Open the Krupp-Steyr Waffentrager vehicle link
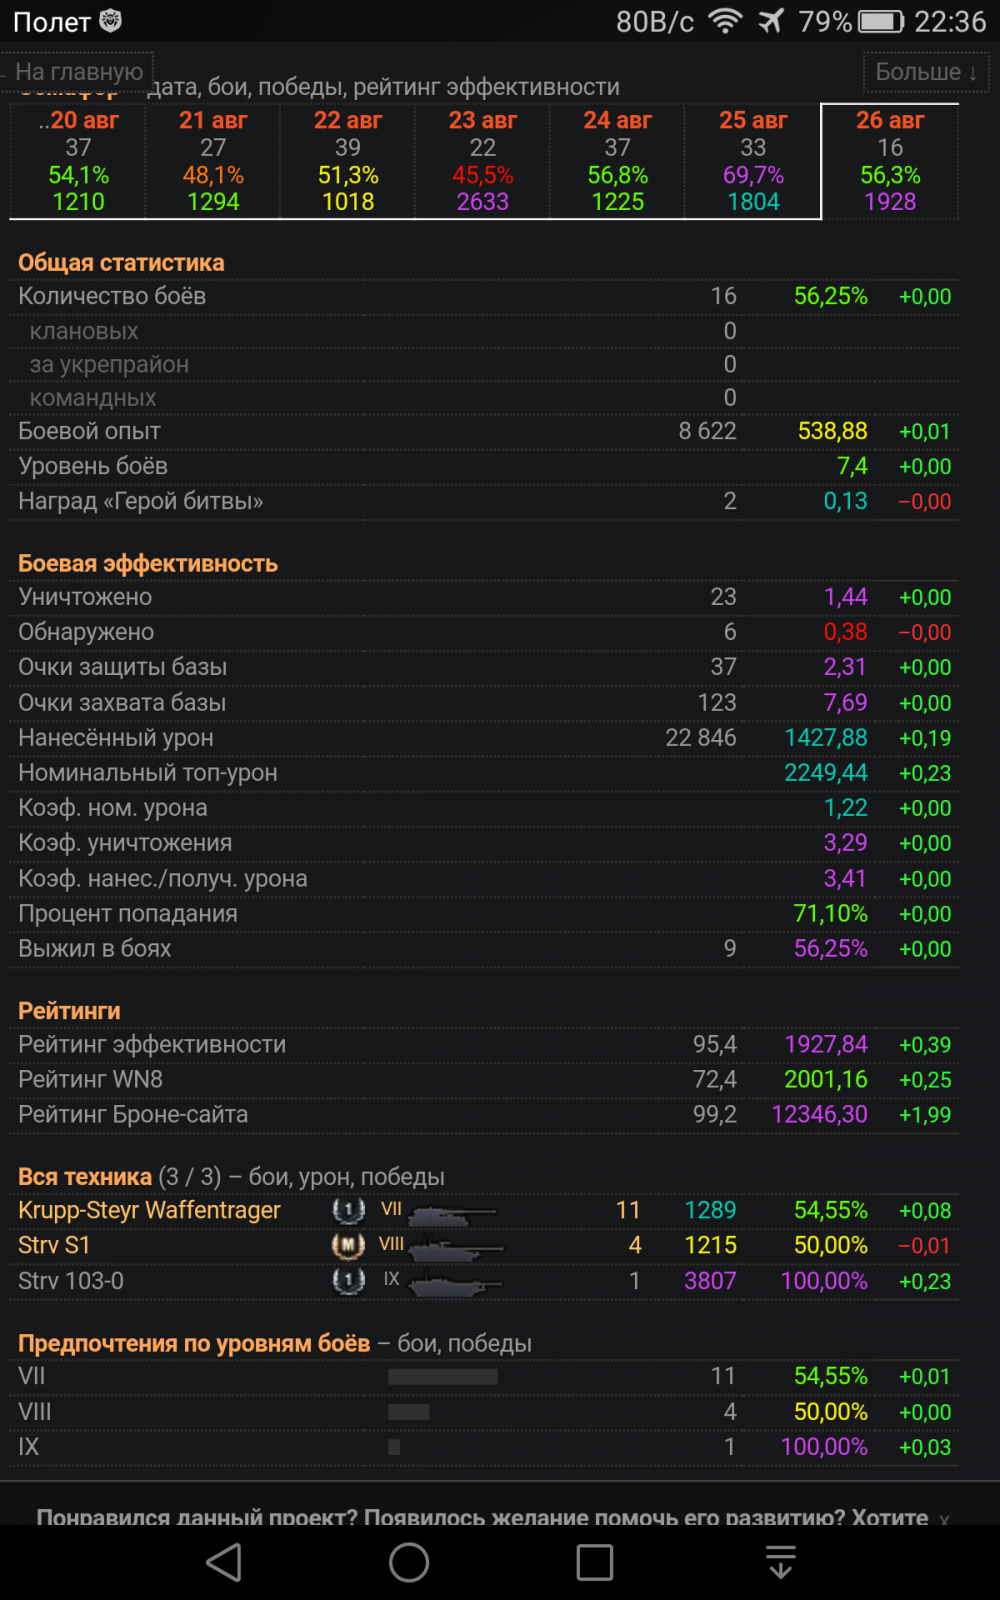Image resolution: width=1000 pixels, height=1600 pixels. [x=149, y=1211]
